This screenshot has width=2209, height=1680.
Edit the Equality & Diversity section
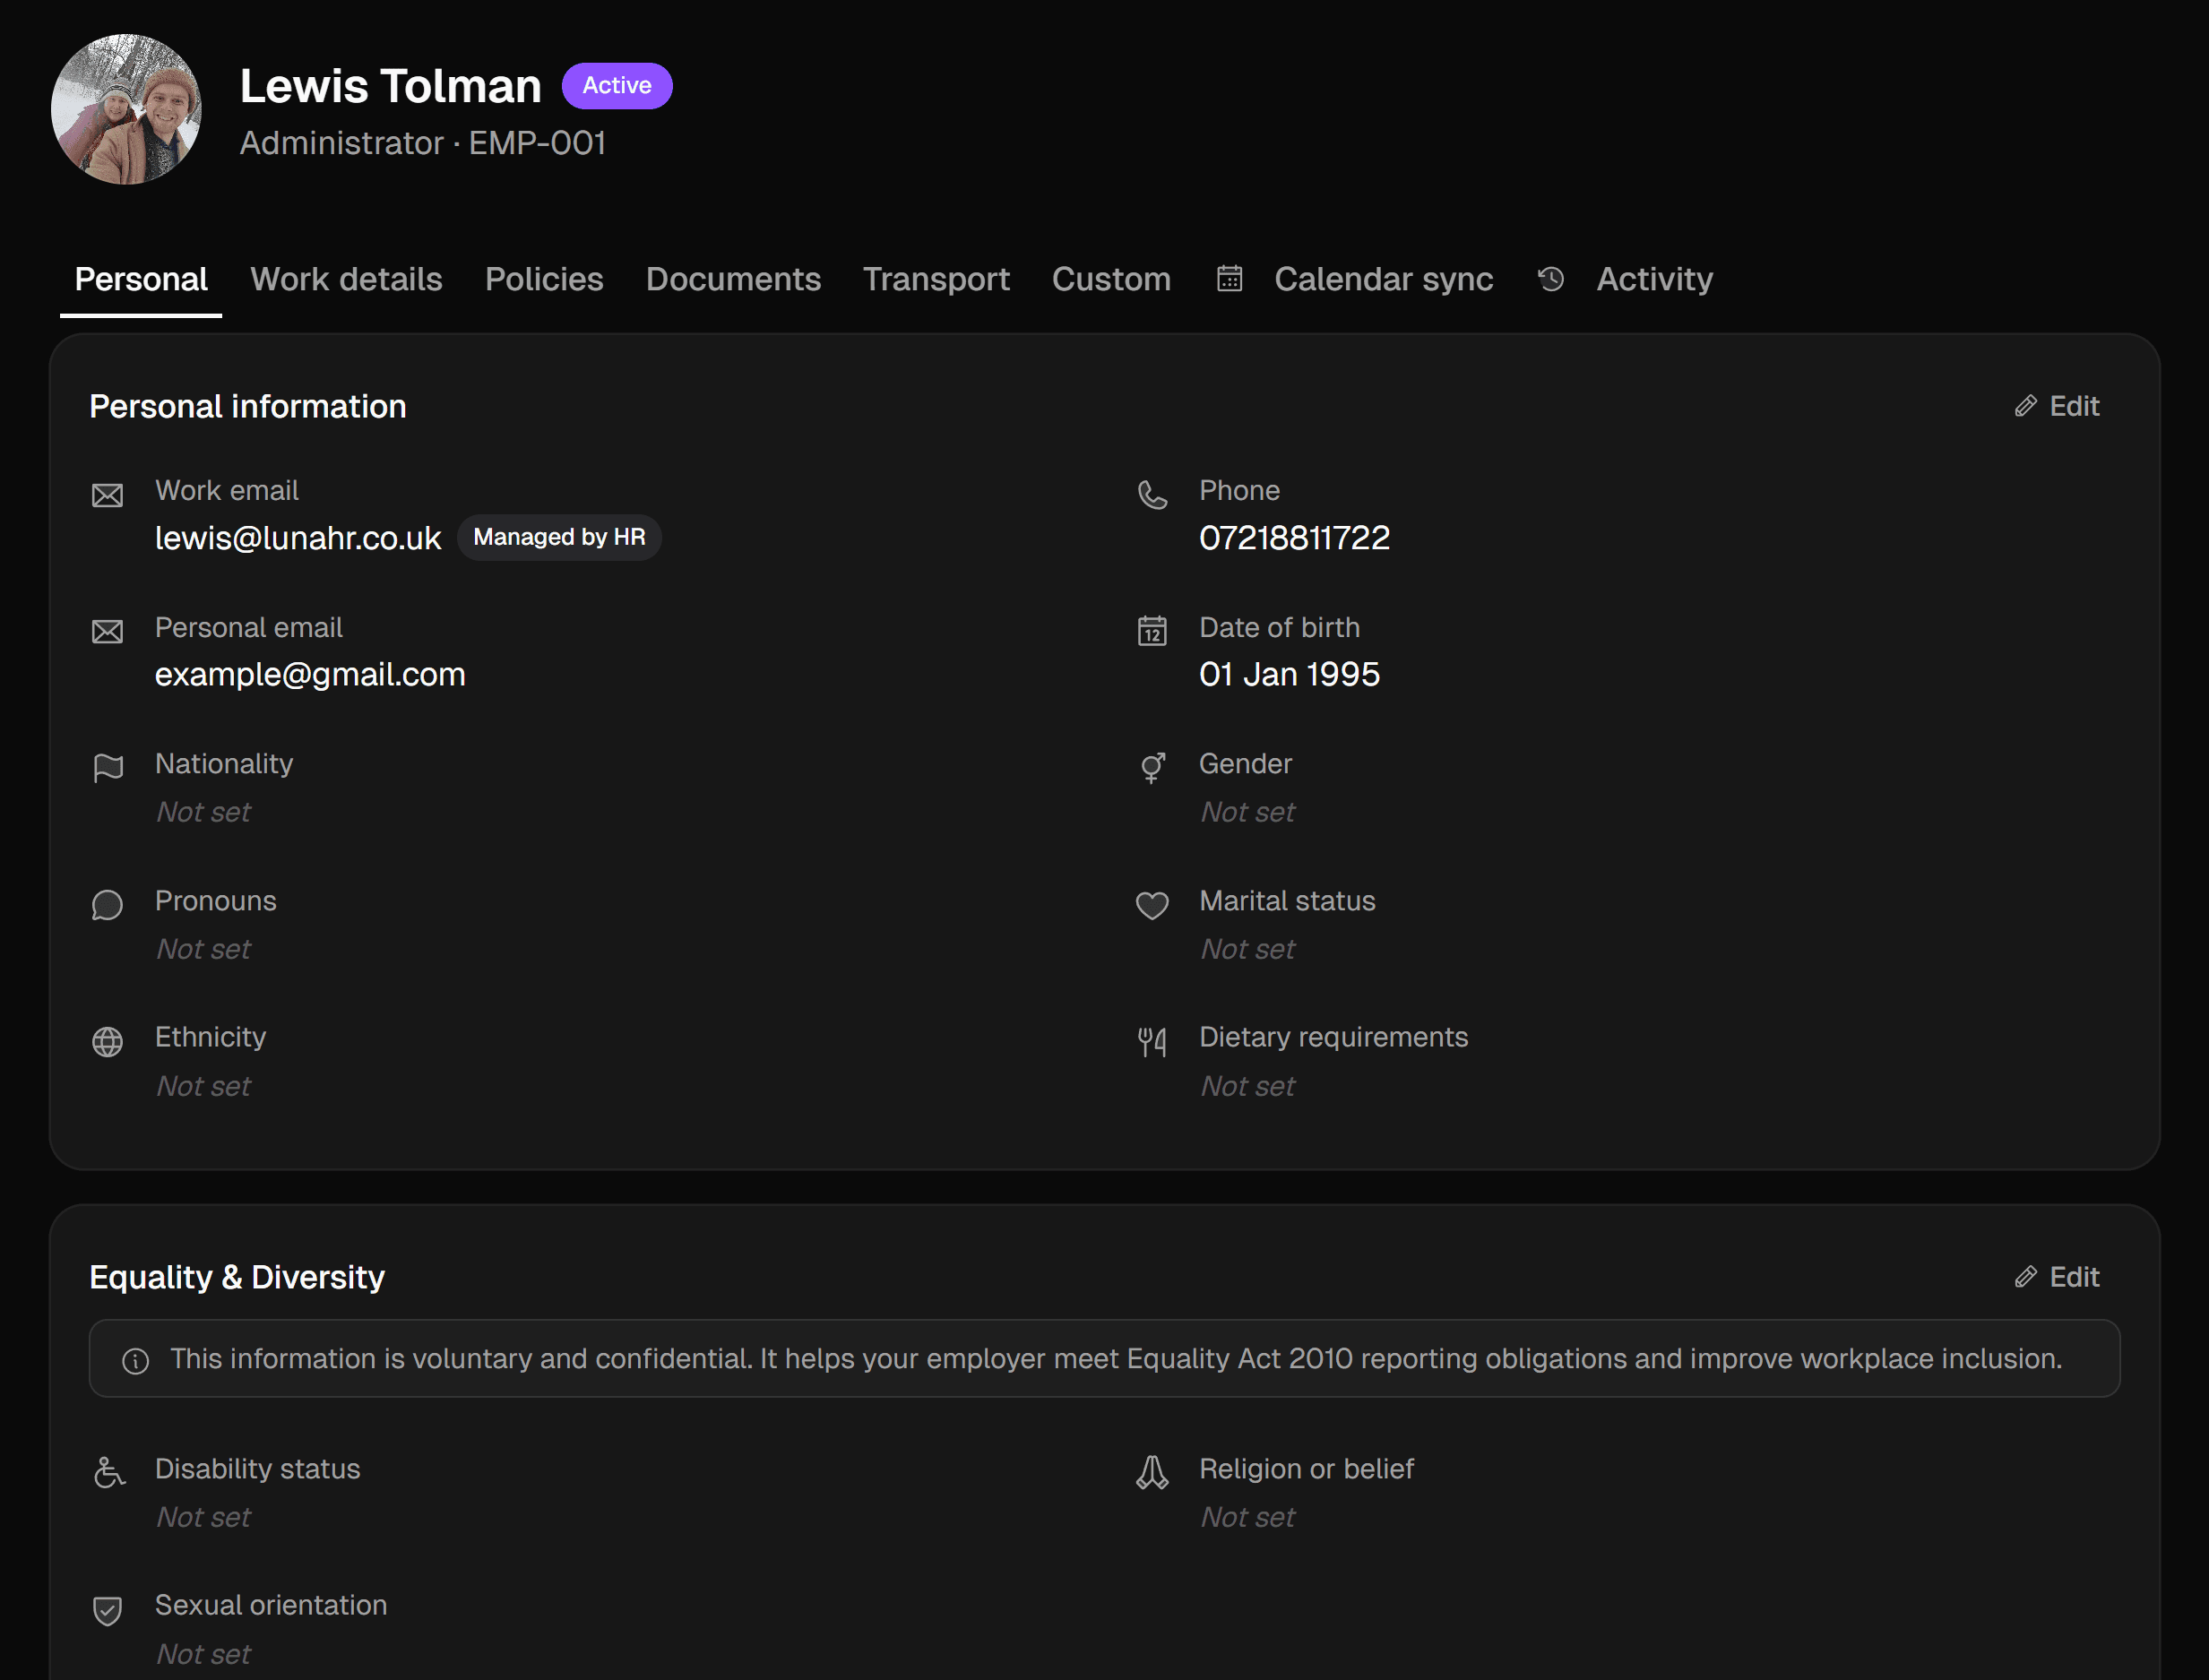coord(2057,1277)
